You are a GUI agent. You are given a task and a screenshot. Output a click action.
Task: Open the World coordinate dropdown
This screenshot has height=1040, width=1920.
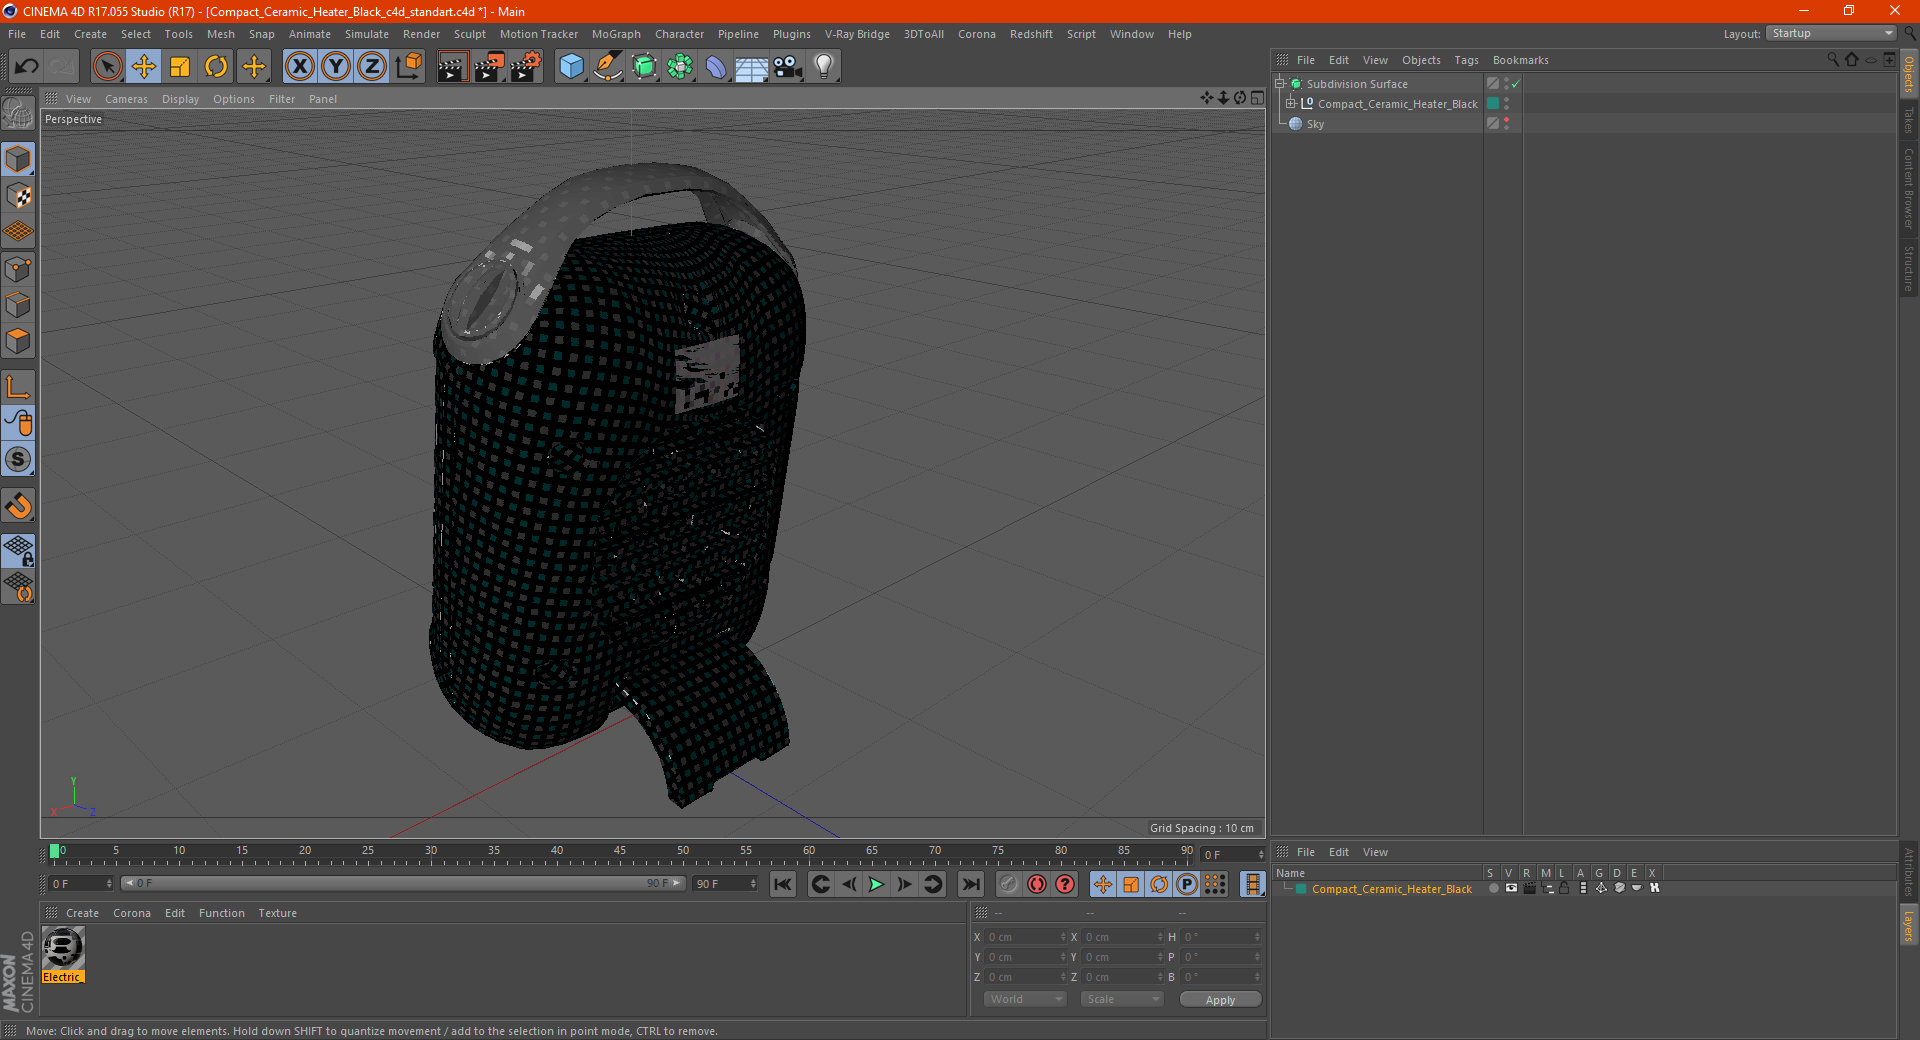tap(1025, 1000)
